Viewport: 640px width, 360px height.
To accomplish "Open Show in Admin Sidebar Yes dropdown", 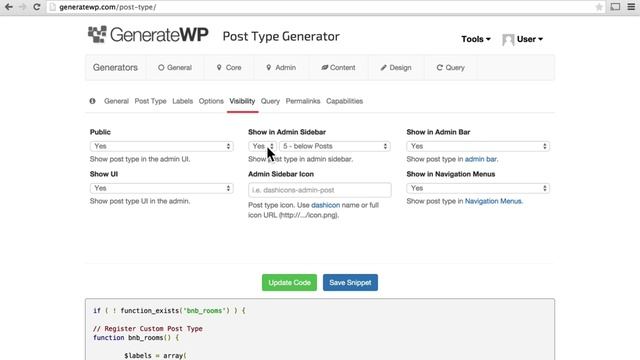I will pos(262,146).
